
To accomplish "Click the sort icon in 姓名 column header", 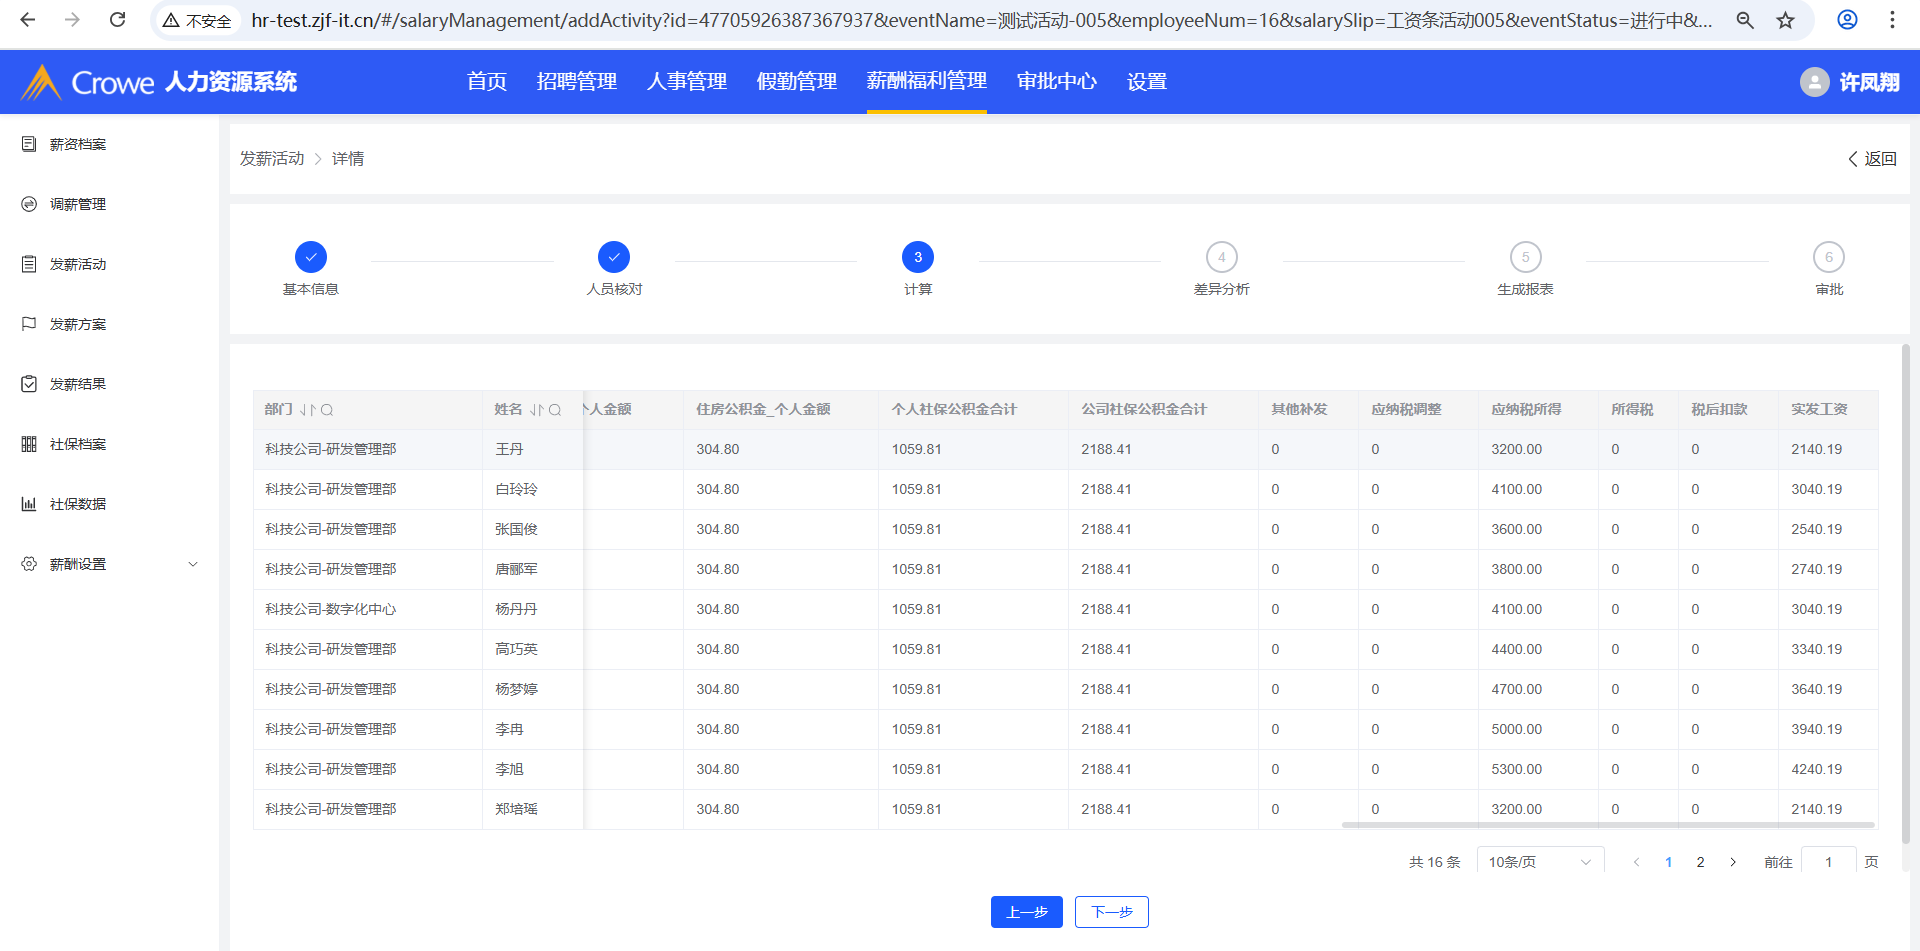I will click(x=537, y=410).
